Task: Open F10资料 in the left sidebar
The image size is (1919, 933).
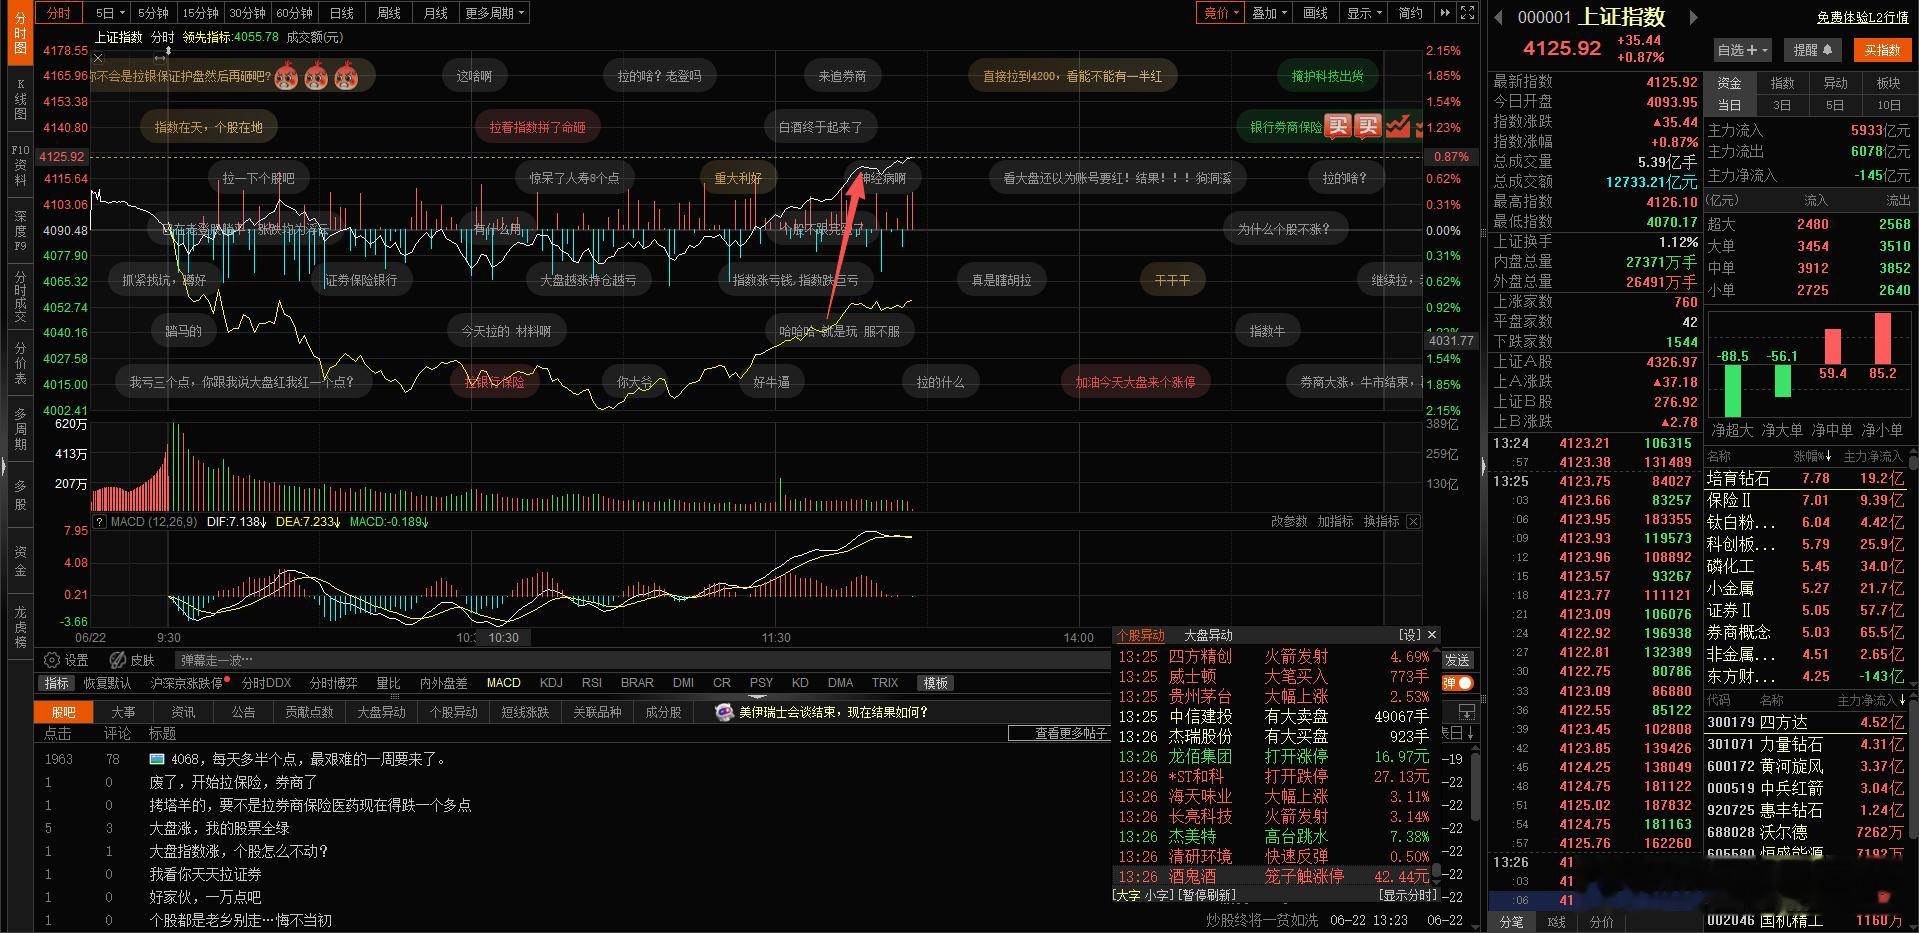Action: 20,165
